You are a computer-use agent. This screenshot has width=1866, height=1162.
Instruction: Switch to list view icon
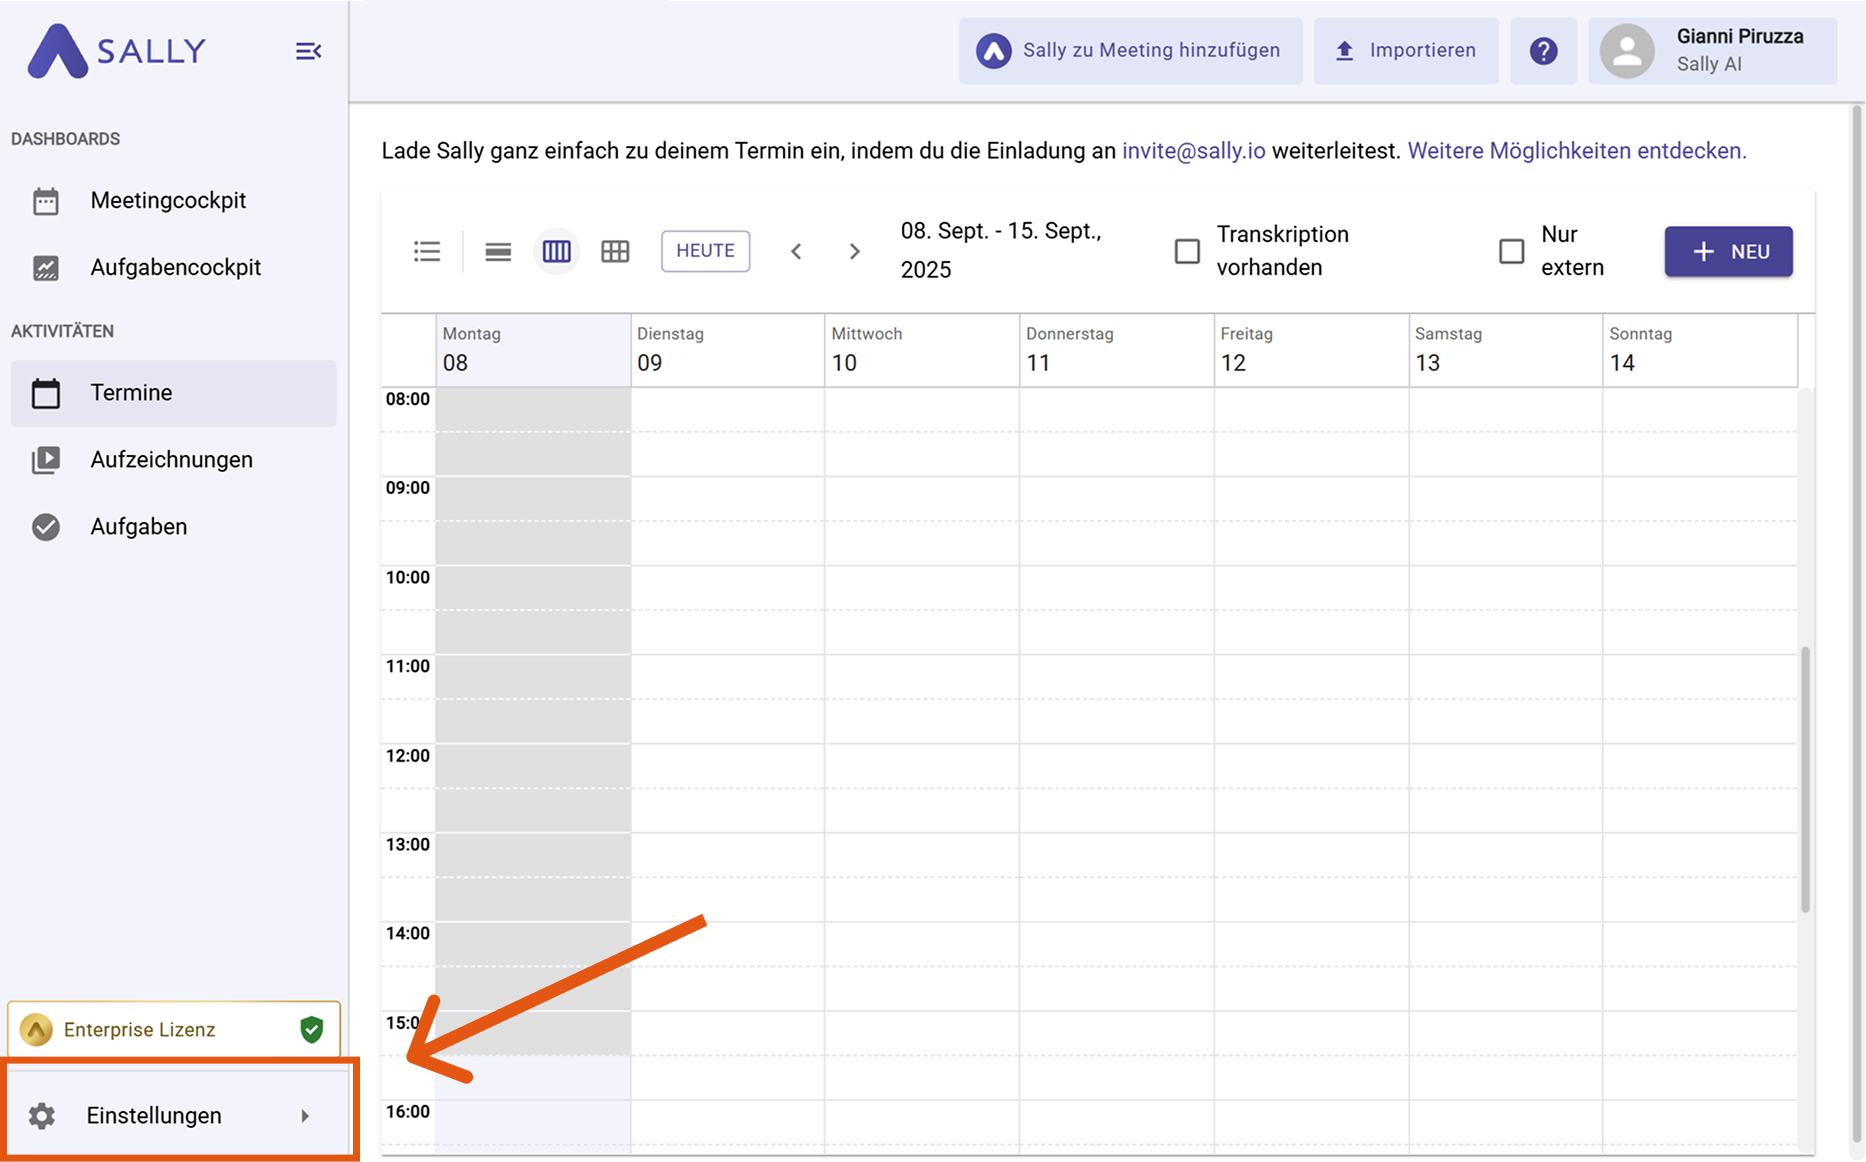(427, 251)
